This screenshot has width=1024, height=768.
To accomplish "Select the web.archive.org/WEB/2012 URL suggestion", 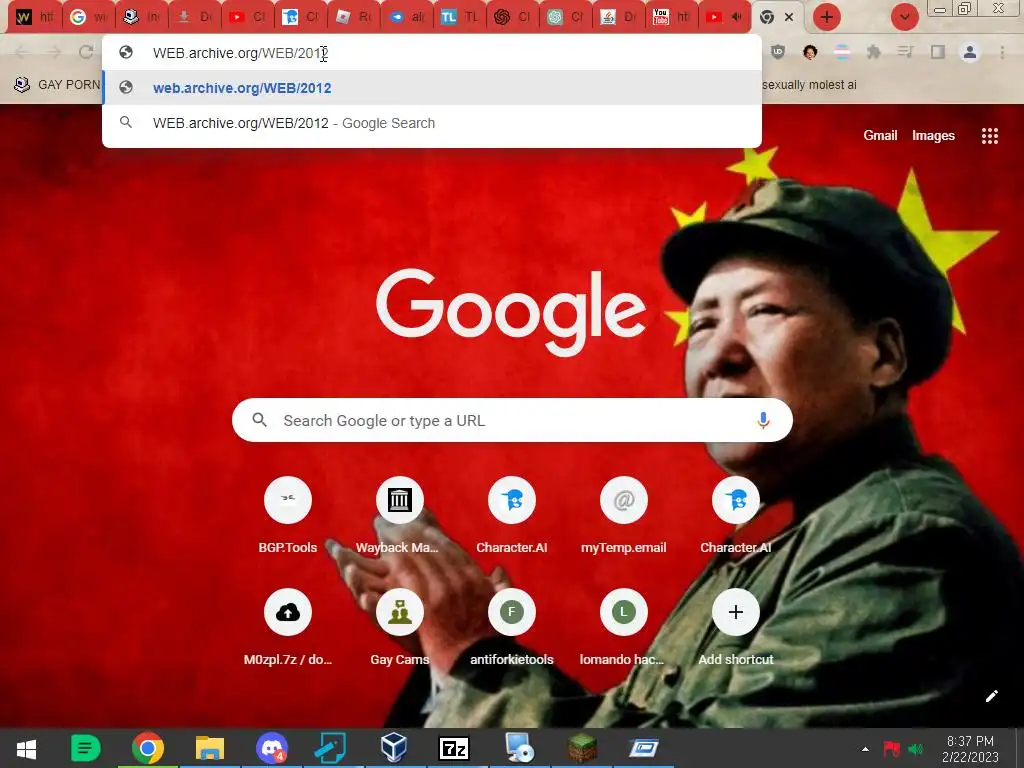I will (432, 88).
